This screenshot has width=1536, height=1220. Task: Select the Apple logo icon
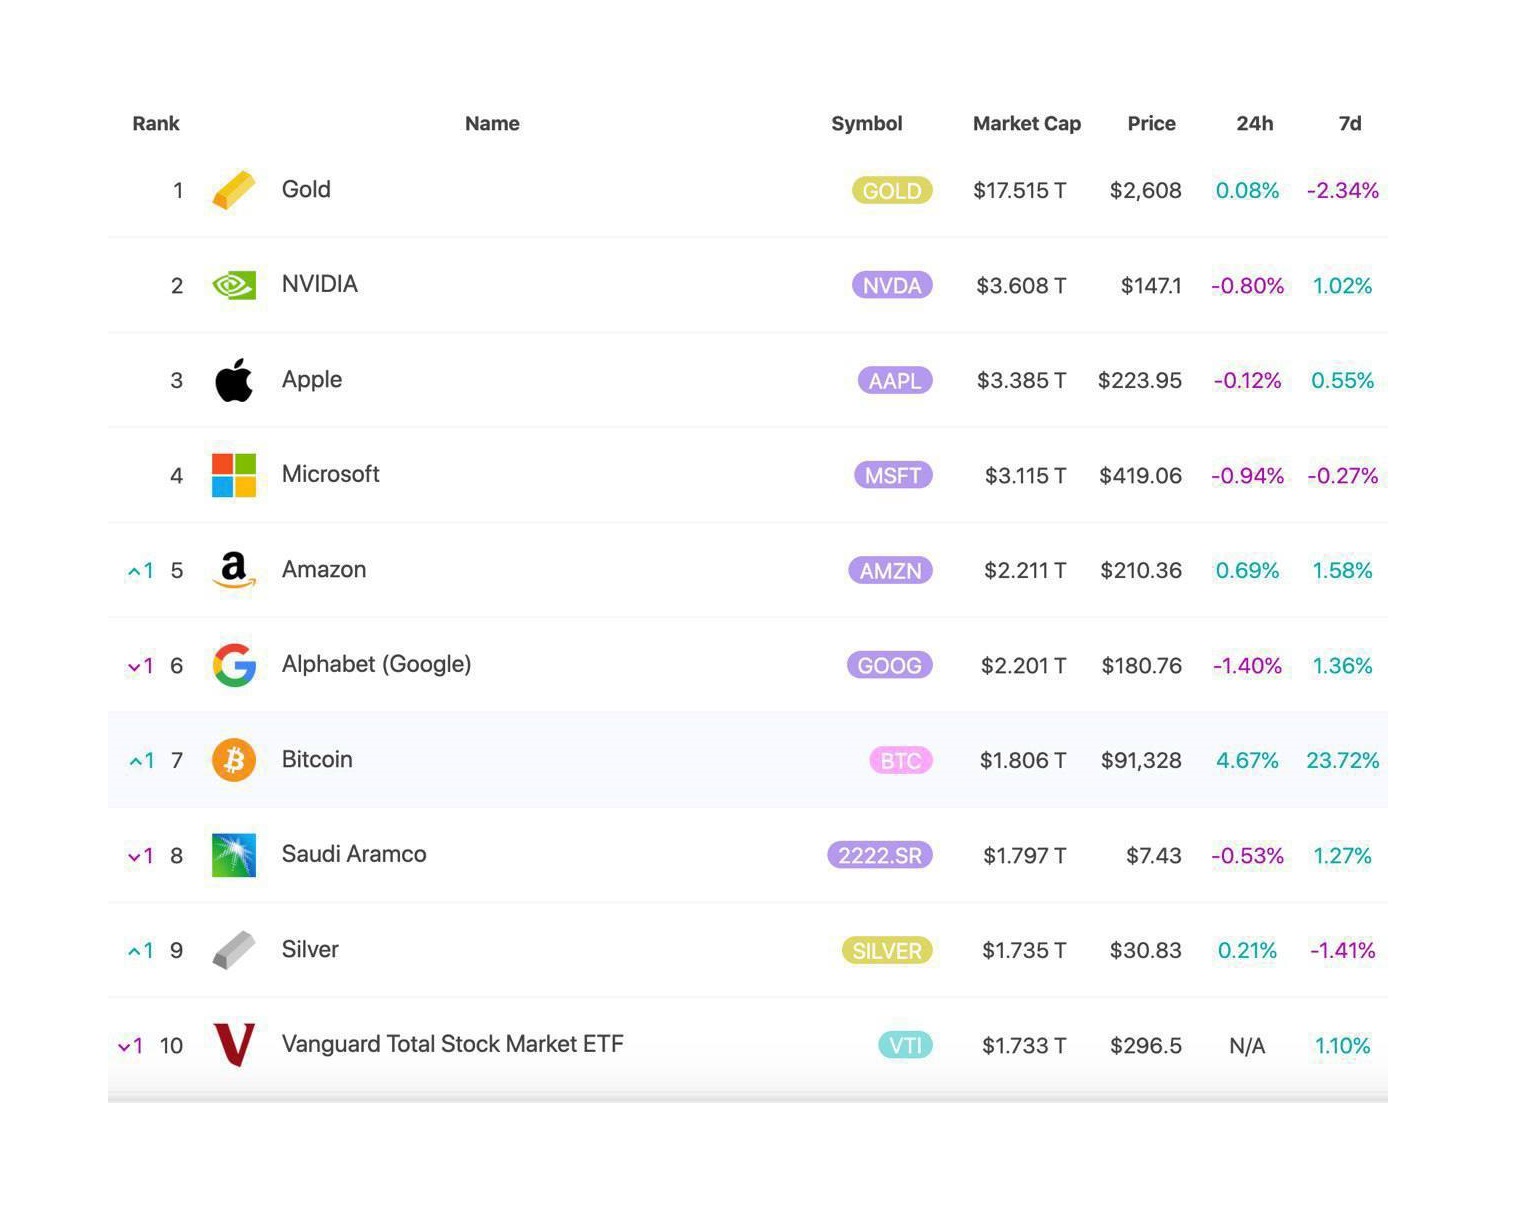point(234,380)
